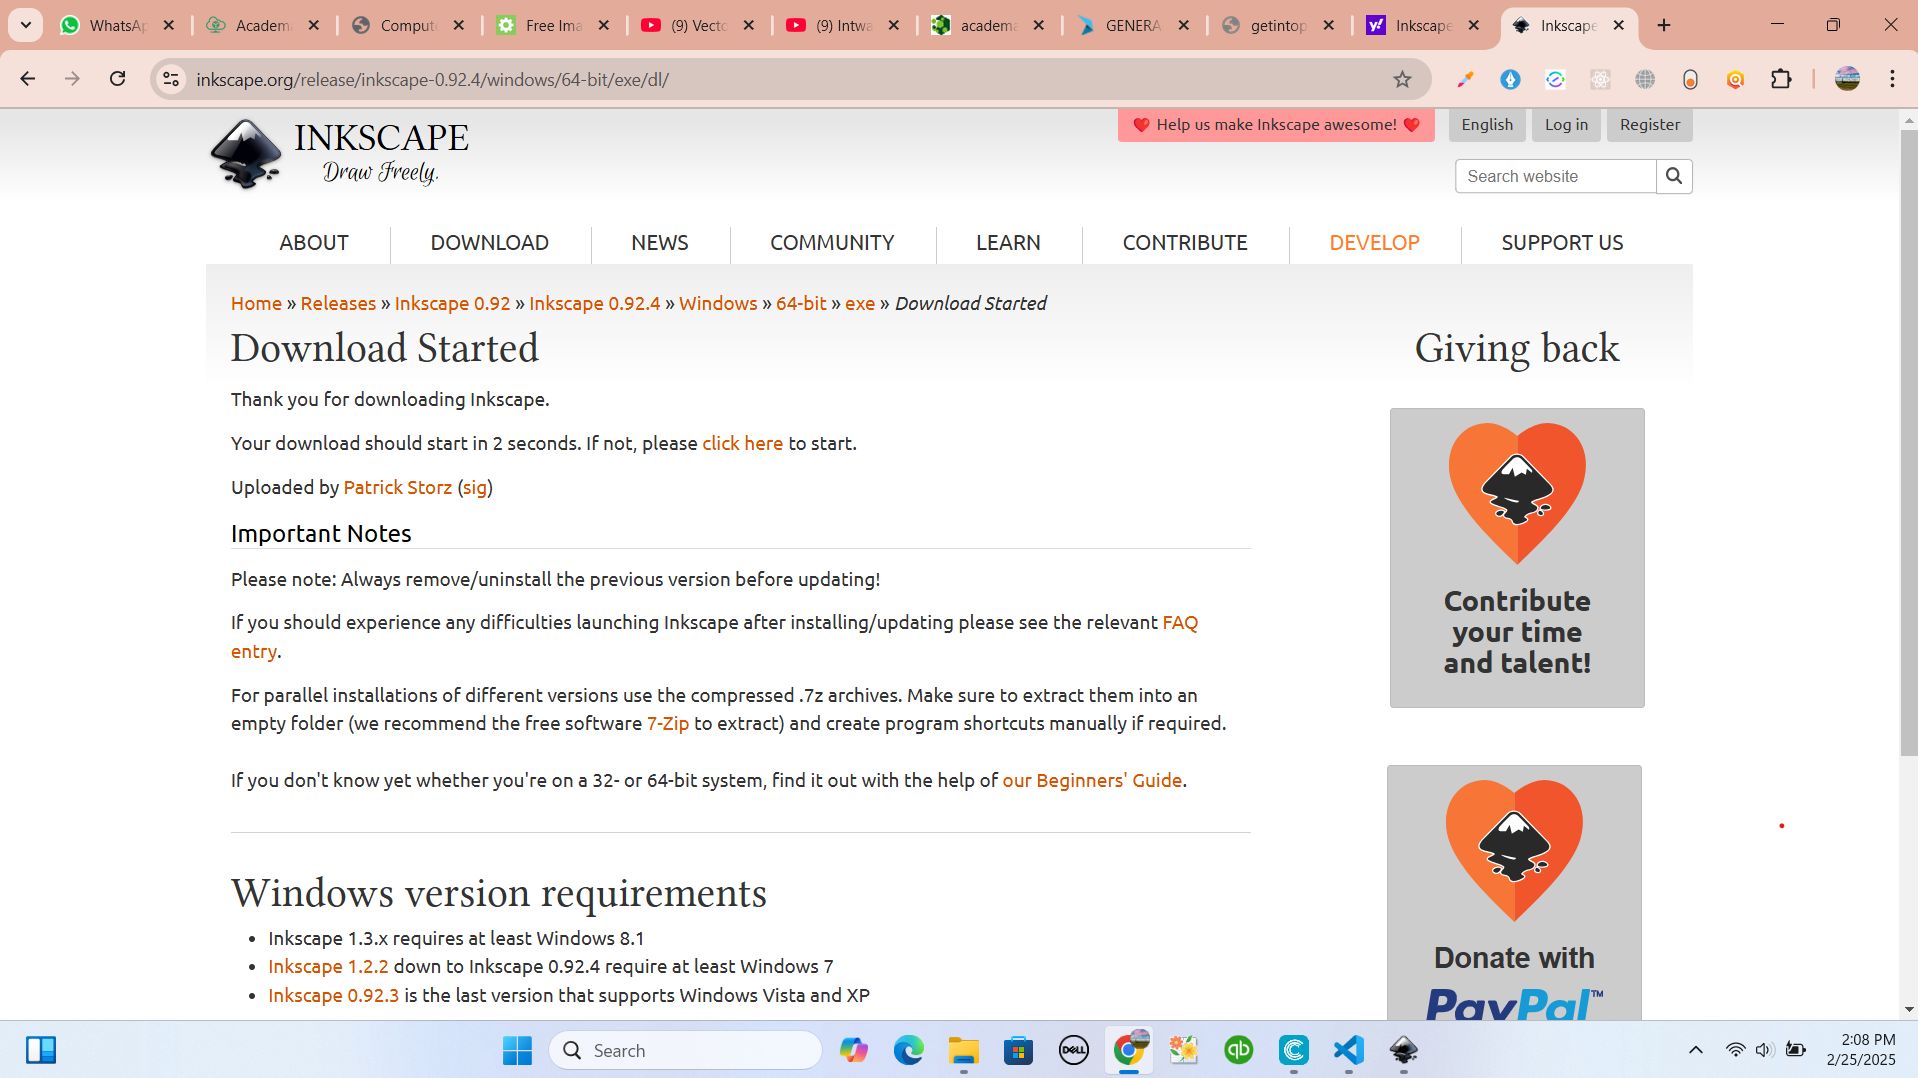Image resolution: width=1918 pixels, height=1078 pixels.
Task: Open the SUPPORT US menu
Action: [1562, 243]
